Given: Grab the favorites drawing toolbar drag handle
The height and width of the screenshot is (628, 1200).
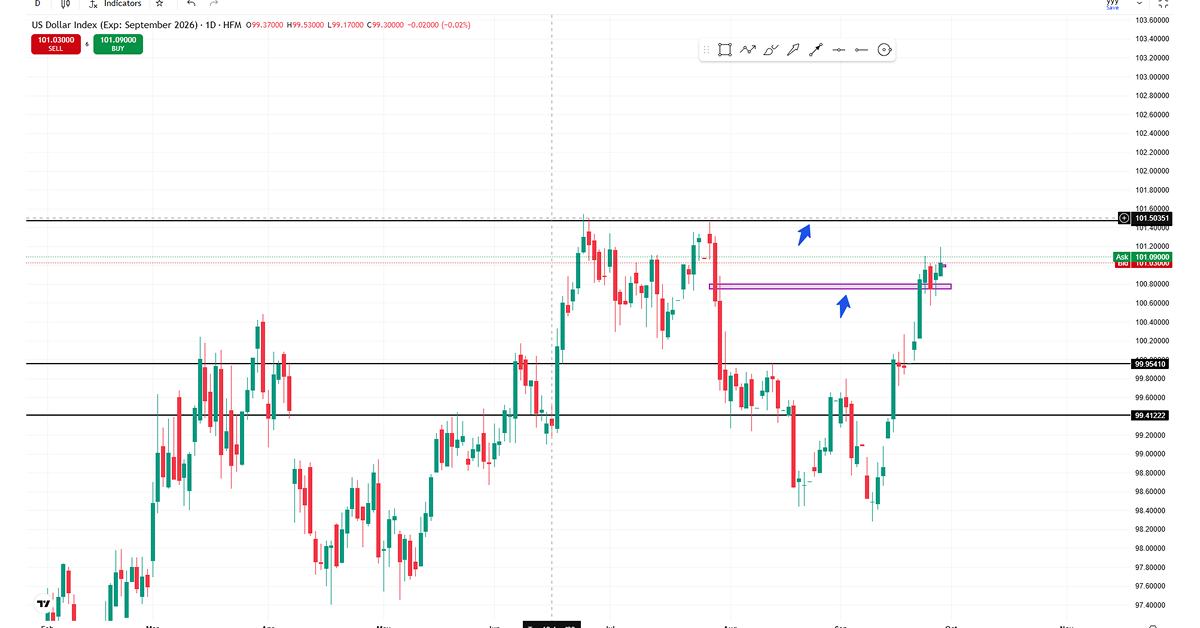Looking at the screenshot, I should [707, 49].
